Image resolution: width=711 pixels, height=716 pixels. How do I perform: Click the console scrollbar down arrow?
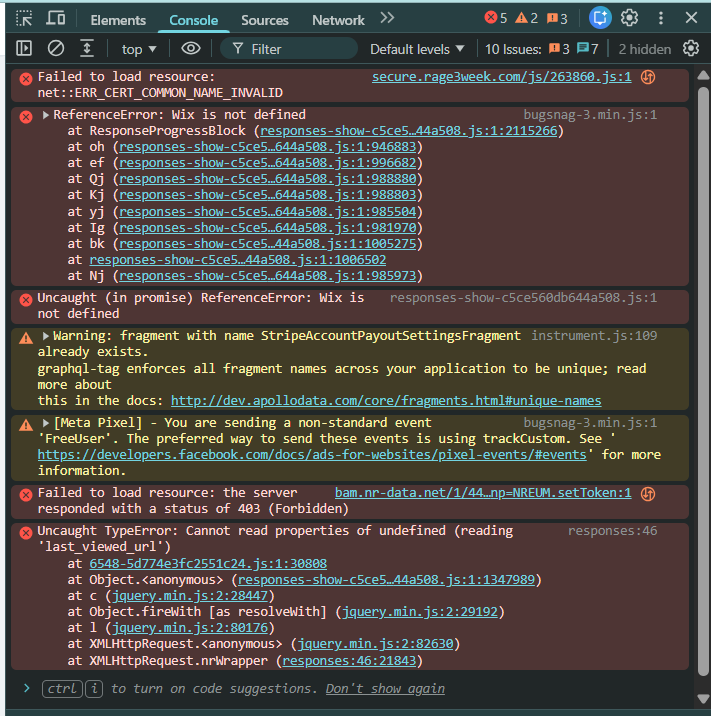click(703, 699)
